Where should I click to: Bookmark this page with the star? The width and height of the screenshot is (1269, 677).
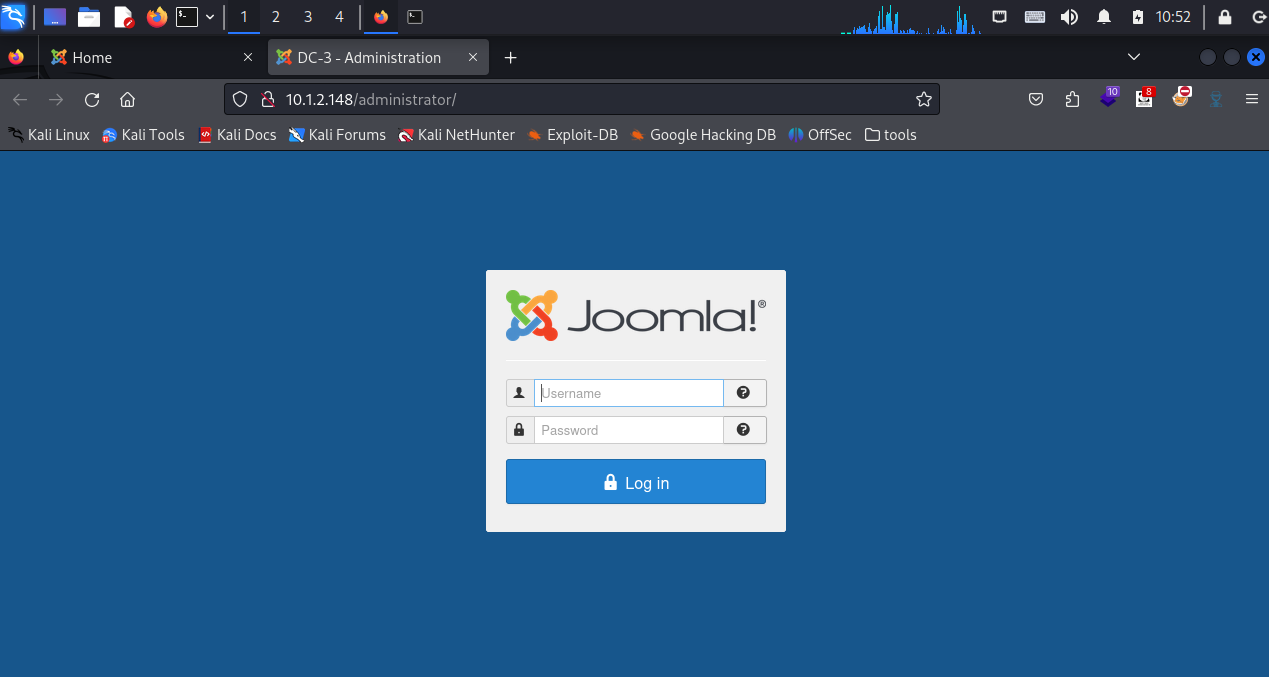(923, 99)
